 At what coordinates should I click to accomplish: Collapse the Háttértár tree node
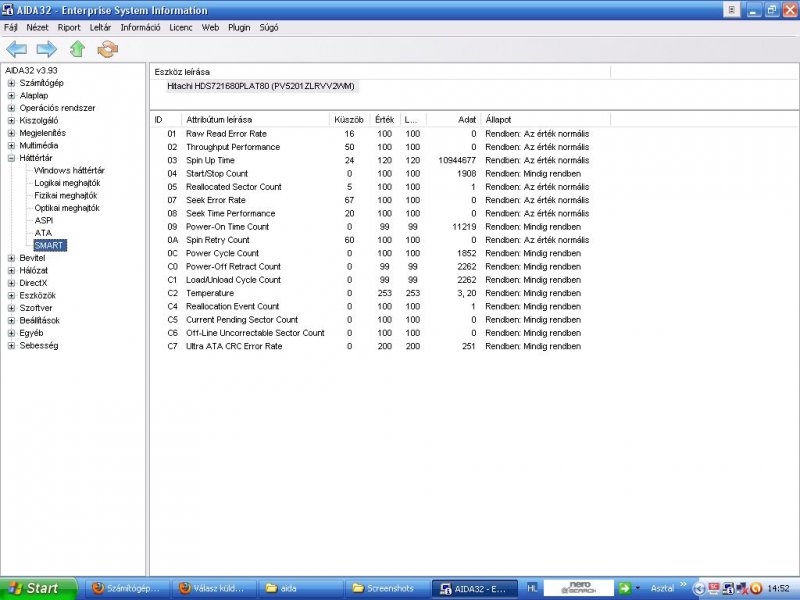coord(11,158)
